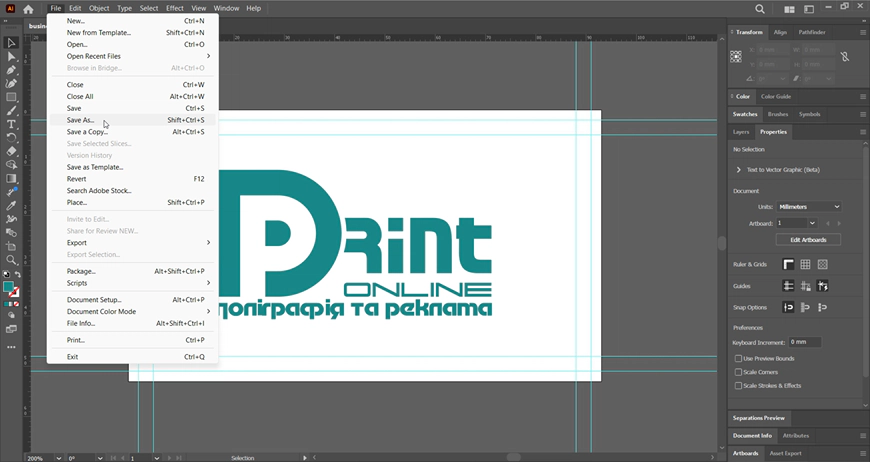Viewport: 870px width, 462px height.
Task: Click the reference point locator grid
Action: 736,56
